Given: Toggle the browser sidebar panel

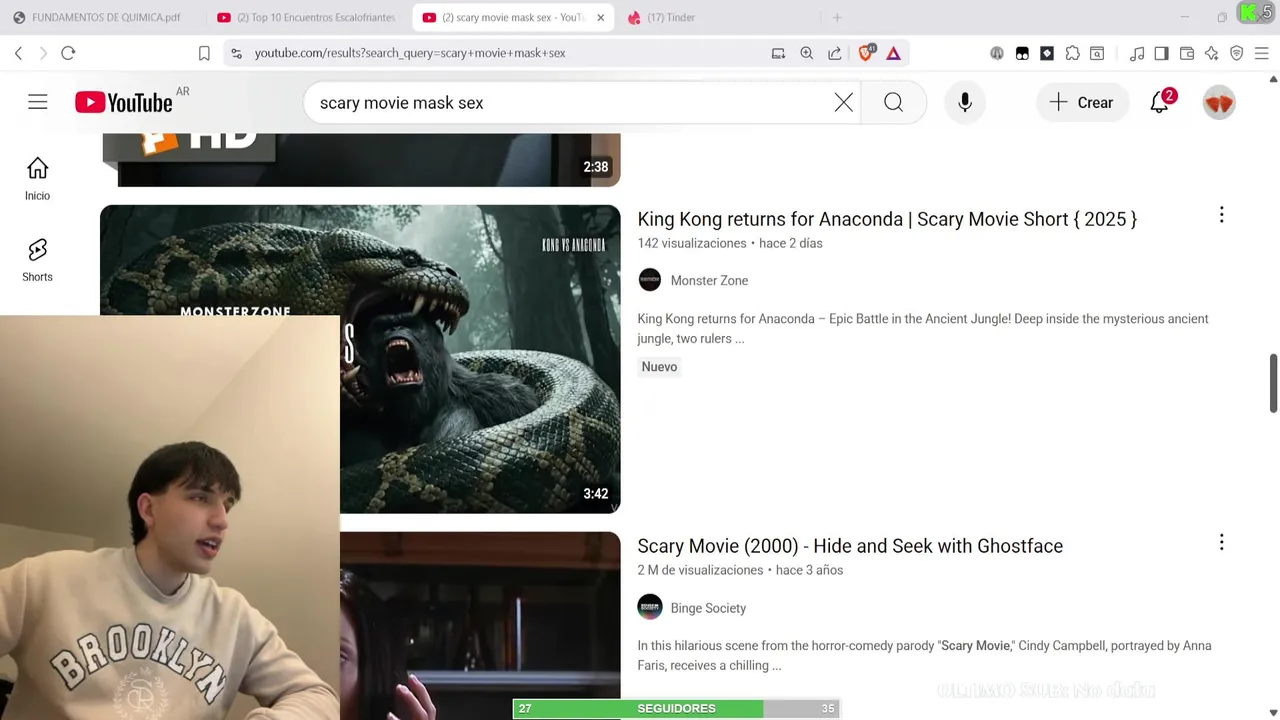Looking at the screenshot, I should pos(1161,53).
